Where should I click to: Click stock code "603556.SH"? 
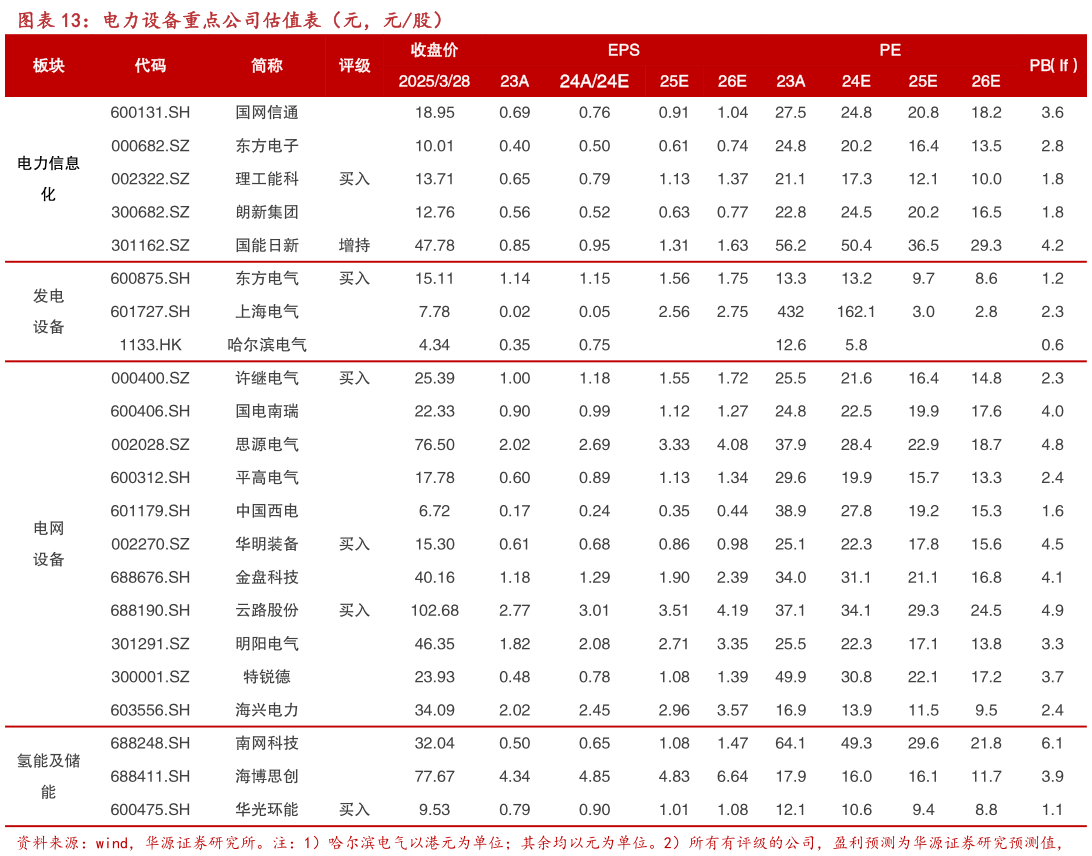150,710
